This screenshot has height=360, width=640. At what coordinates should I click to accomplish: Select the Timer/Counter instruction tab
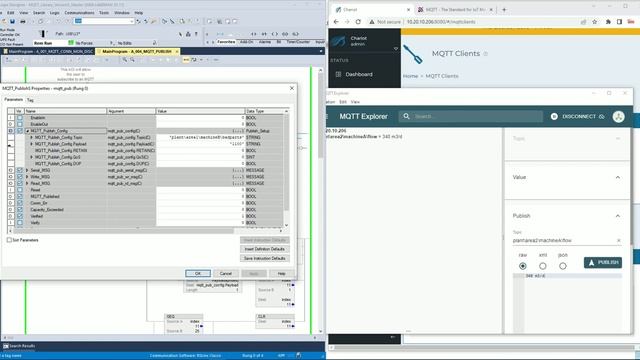pos(298,42)
